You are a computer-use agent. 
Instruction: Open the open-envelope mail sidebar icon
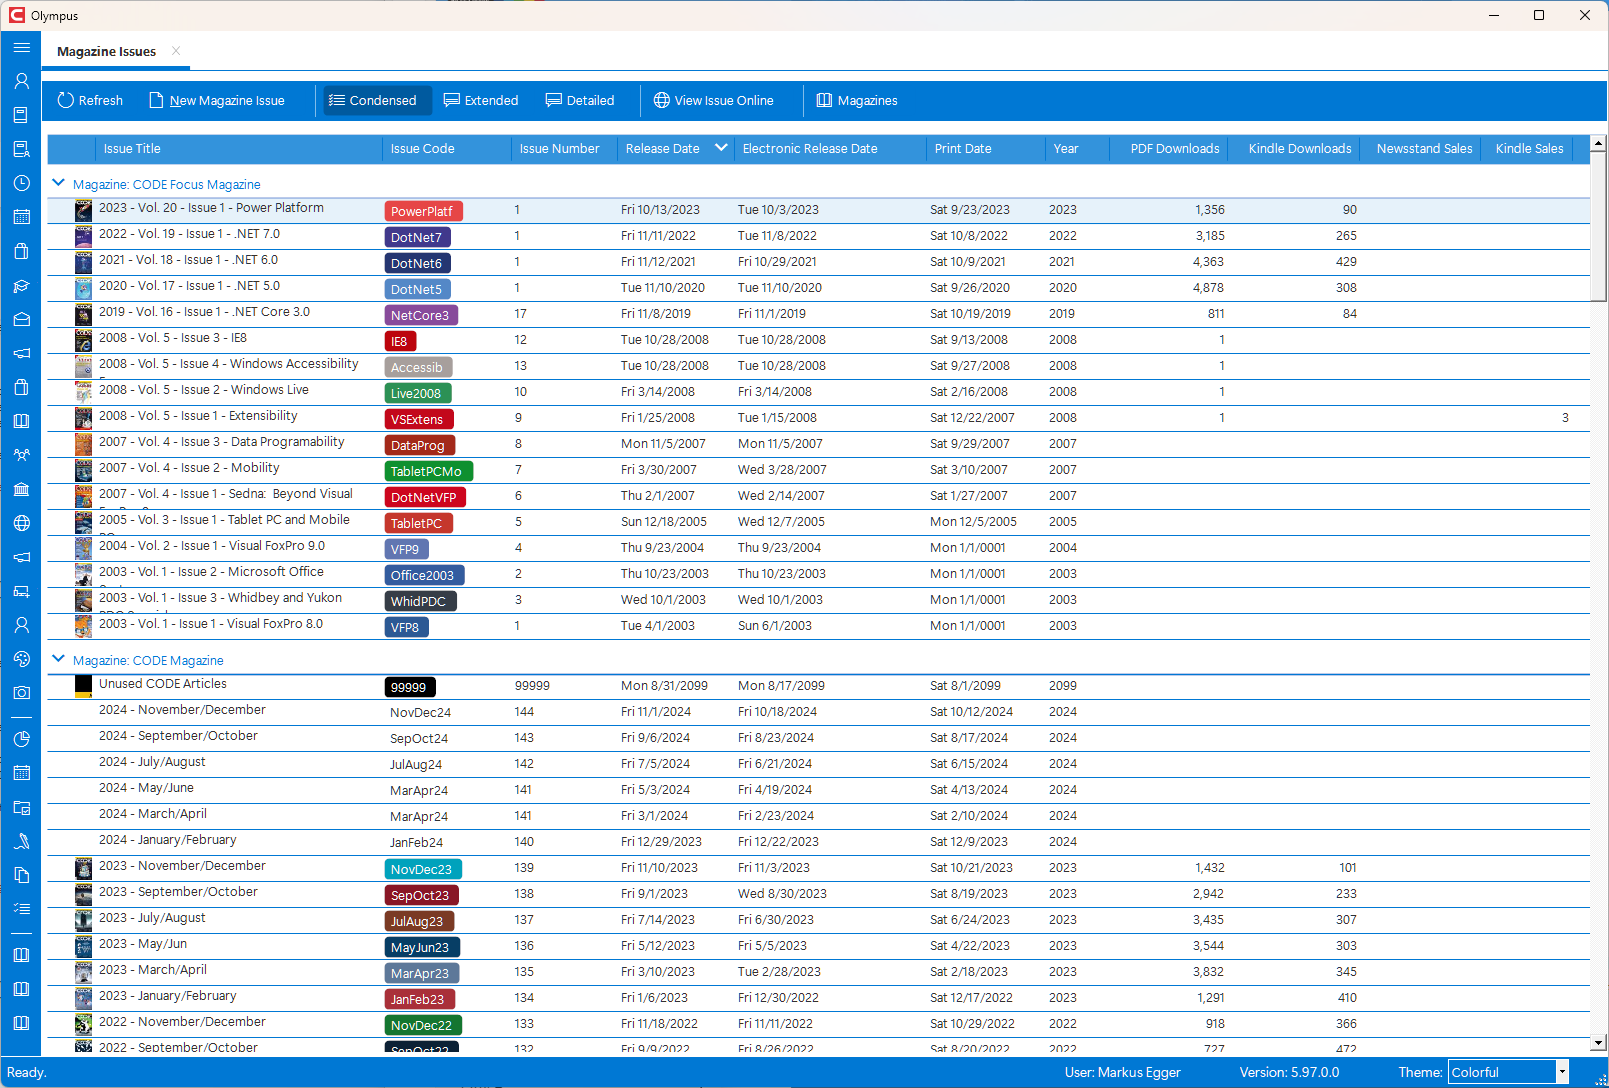(21, 319)
